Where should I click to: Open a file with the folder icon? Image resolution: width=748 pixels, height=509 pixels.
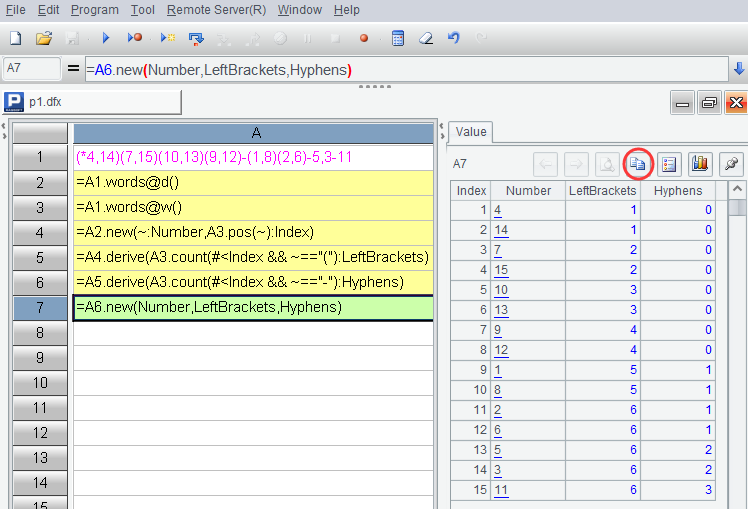[43, 38]
